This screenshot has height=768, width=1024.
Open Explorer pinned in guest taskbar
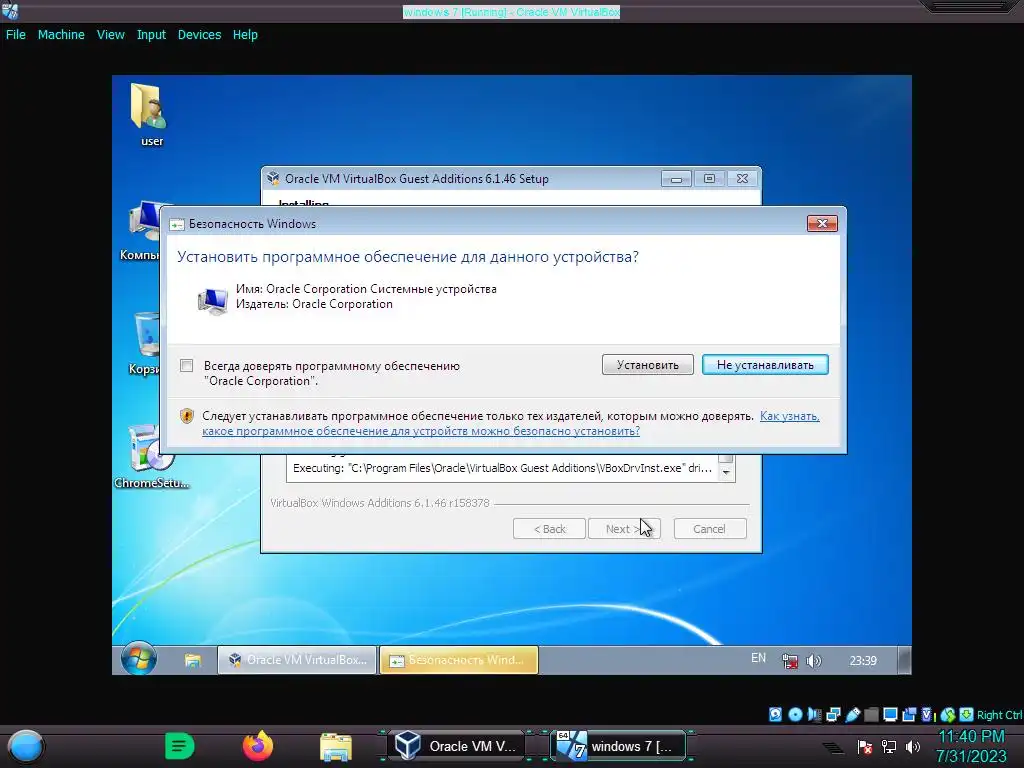(193, 660)
